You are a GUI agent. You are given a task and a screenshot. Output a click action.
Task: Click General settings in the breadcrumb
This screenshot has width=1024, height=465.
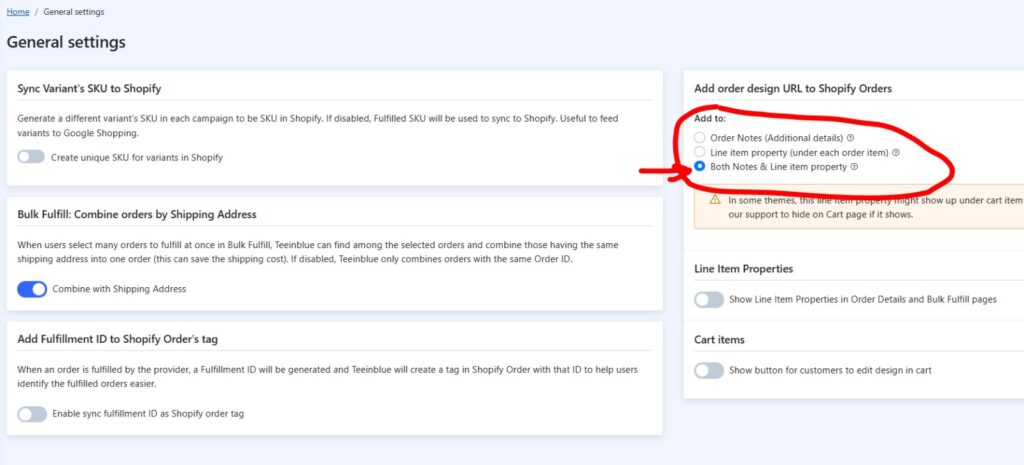[x=74, y=12]
